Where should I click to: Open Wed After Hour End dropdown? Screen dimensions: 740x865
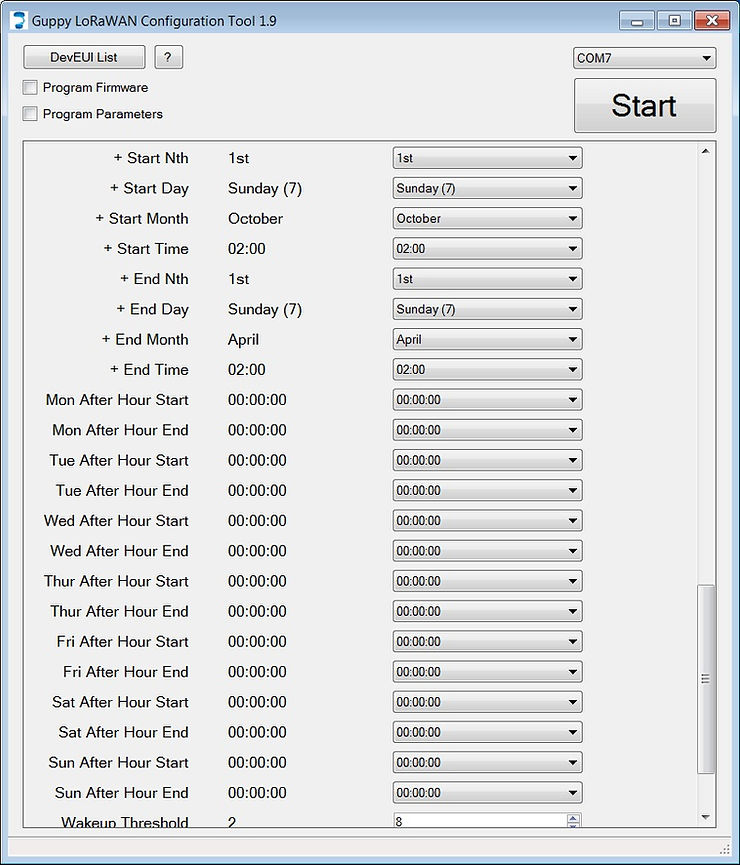pos(487,551)
